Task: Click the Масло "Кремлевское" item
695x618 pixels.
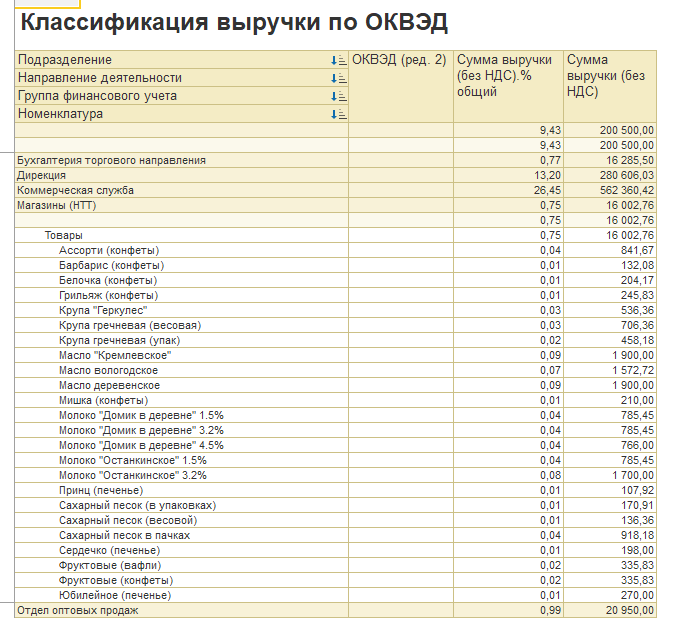Action: [114, 355]
